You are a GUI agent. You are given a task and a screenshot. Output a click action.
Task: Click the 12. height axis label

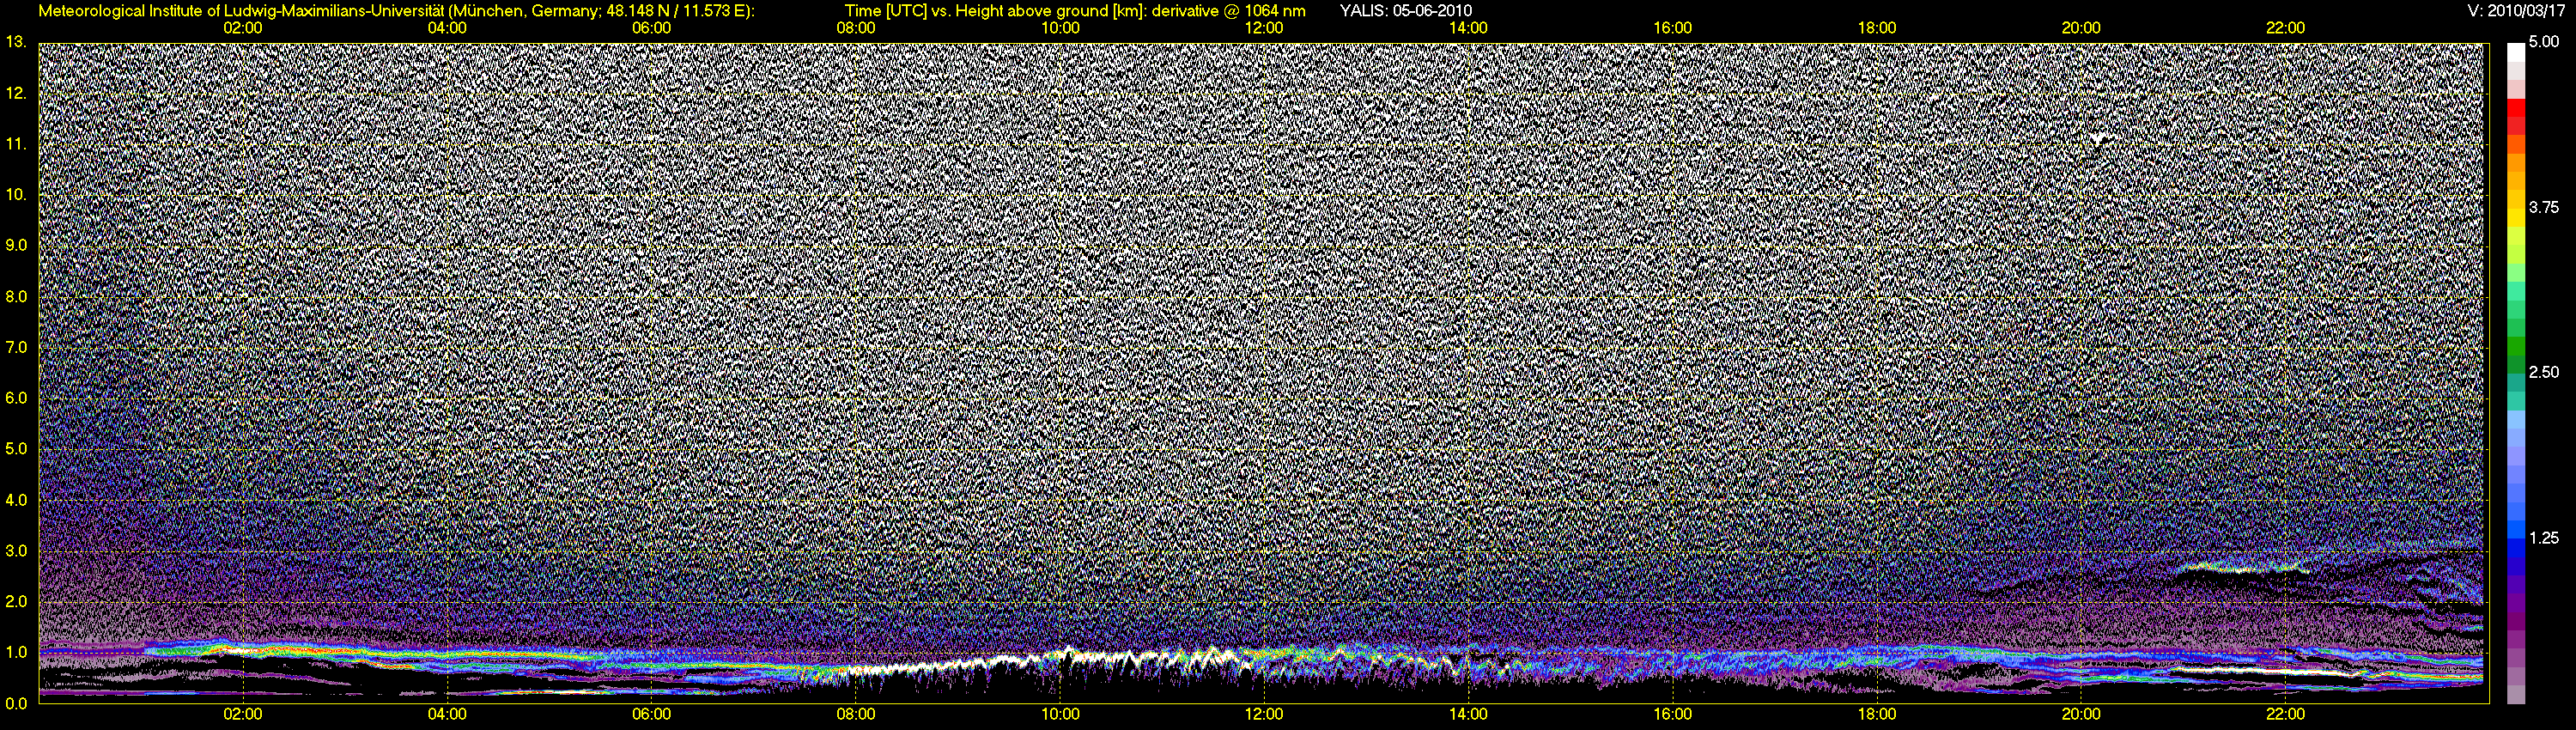coord(15,93)
